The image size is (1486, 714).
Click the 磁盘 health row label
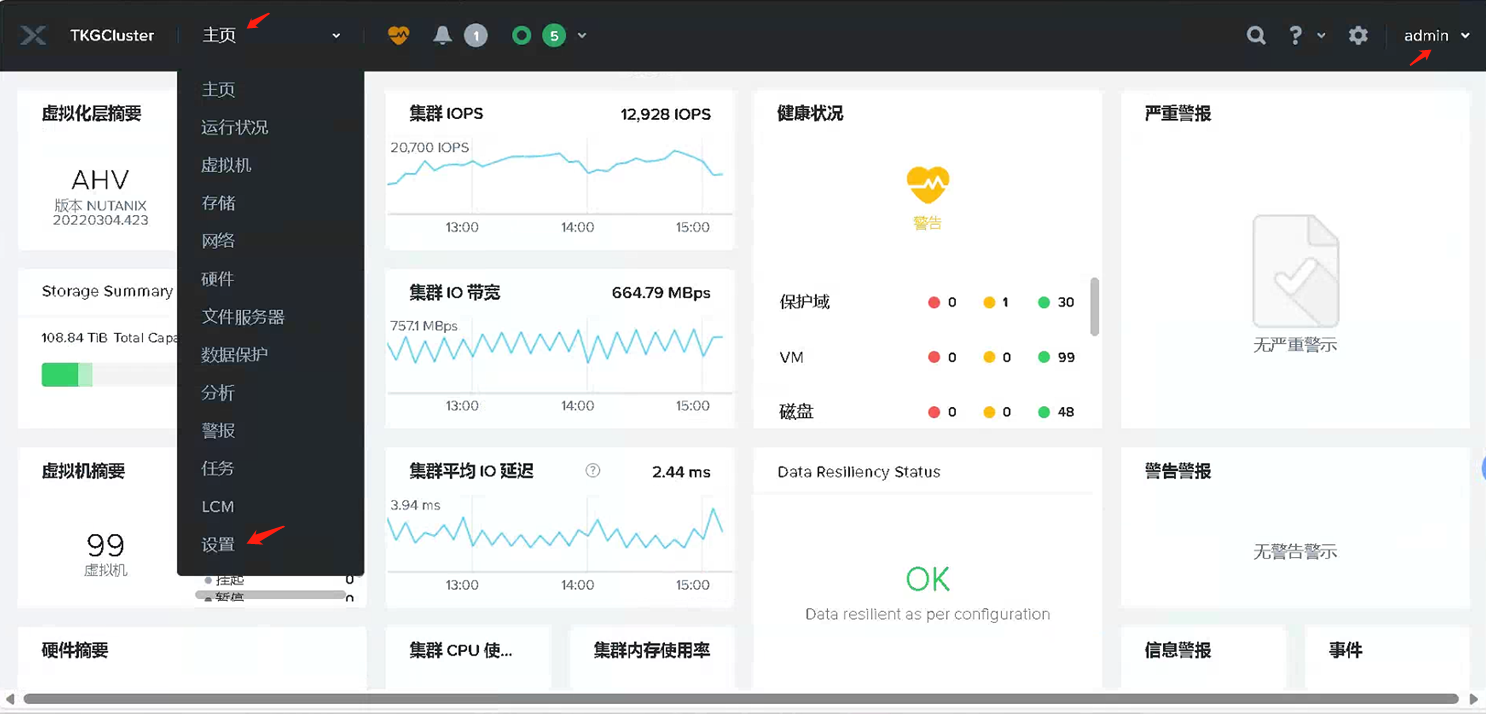point(796,412)
